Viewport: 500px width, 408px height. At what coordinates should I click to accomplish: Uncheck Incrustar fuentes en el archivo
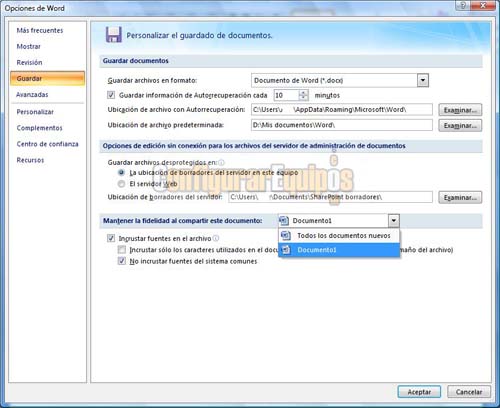click(111, 238)
